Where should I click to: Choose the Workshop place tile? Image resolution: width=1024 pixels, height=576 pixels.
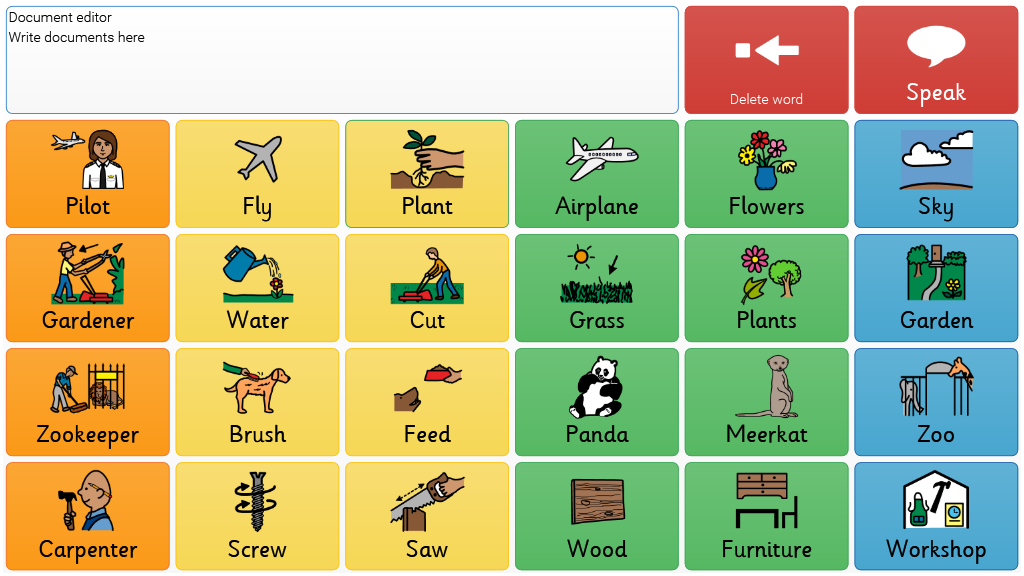(x=936, y=516)
